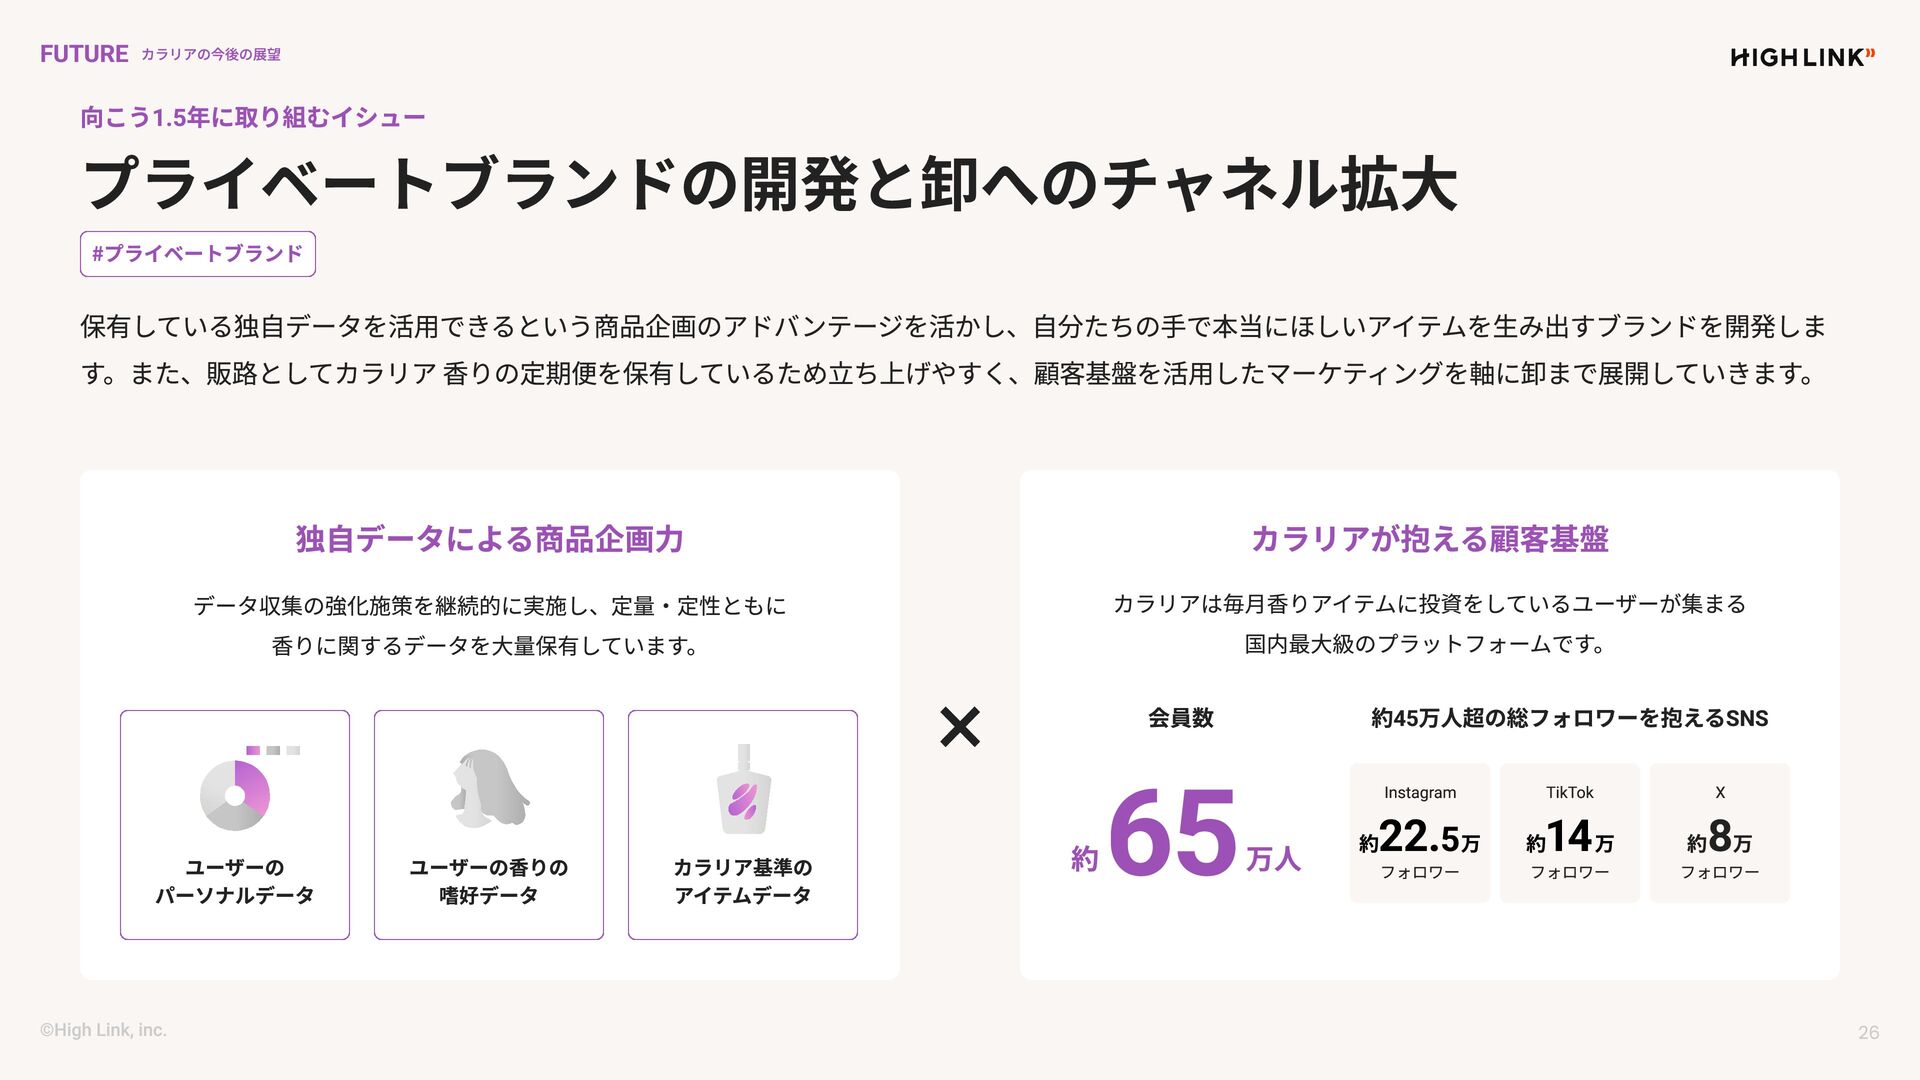Click the カラリアが抱える顧客基盤 heading
This screenshot has width=1920, height=1080.
pos(1430,539)
